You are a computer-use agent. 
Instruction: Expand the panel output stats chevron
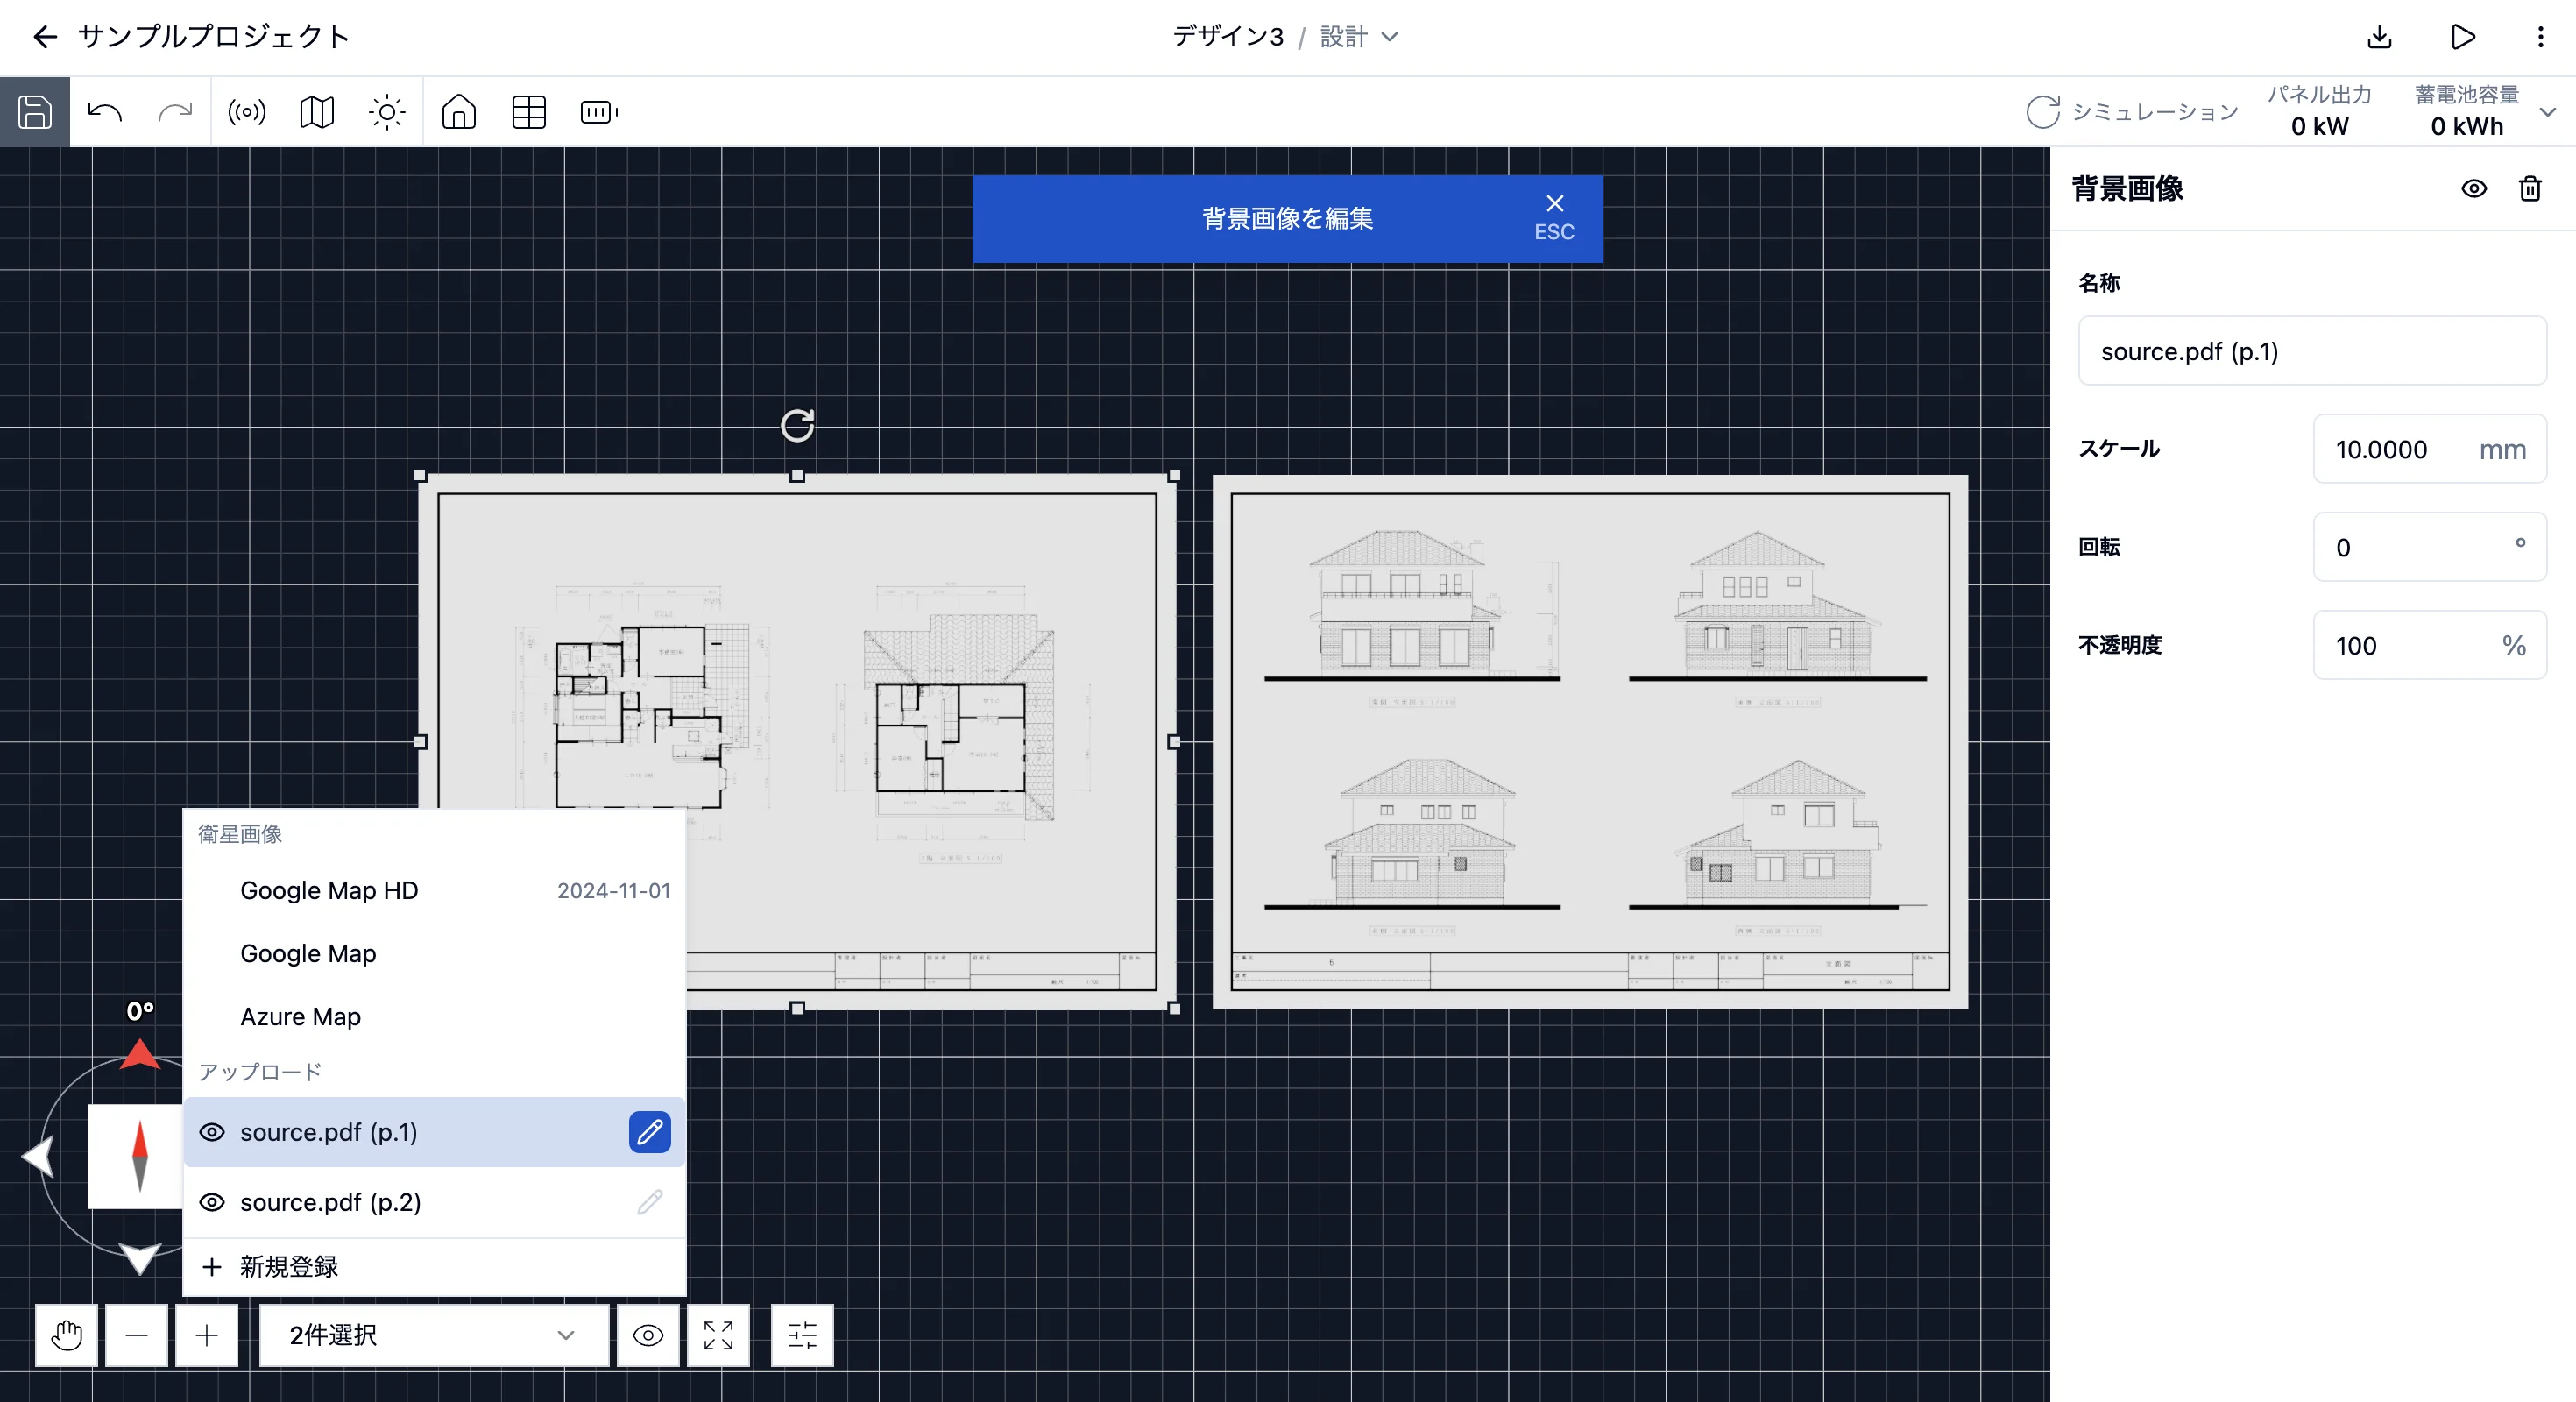(x=2548, y=112)
